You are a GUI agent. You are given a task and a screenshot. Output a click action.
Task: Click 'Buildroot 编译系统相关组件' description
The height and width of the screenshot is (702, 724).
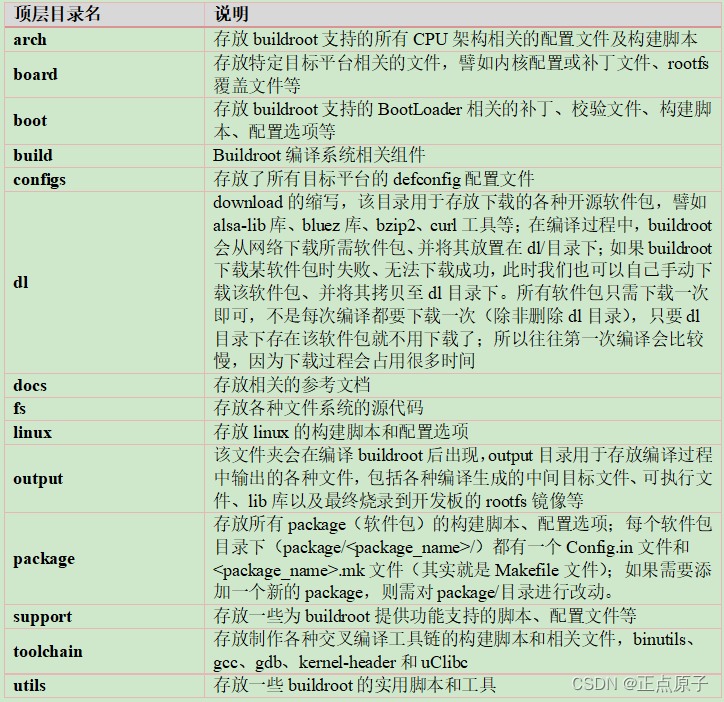pyautogui.click(x=463, y=156)
